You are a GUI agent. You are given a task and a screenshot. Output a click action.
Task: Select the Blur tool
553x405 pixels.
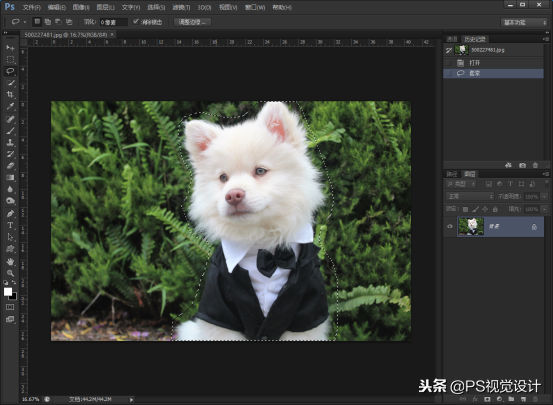(x=10, y=189)
